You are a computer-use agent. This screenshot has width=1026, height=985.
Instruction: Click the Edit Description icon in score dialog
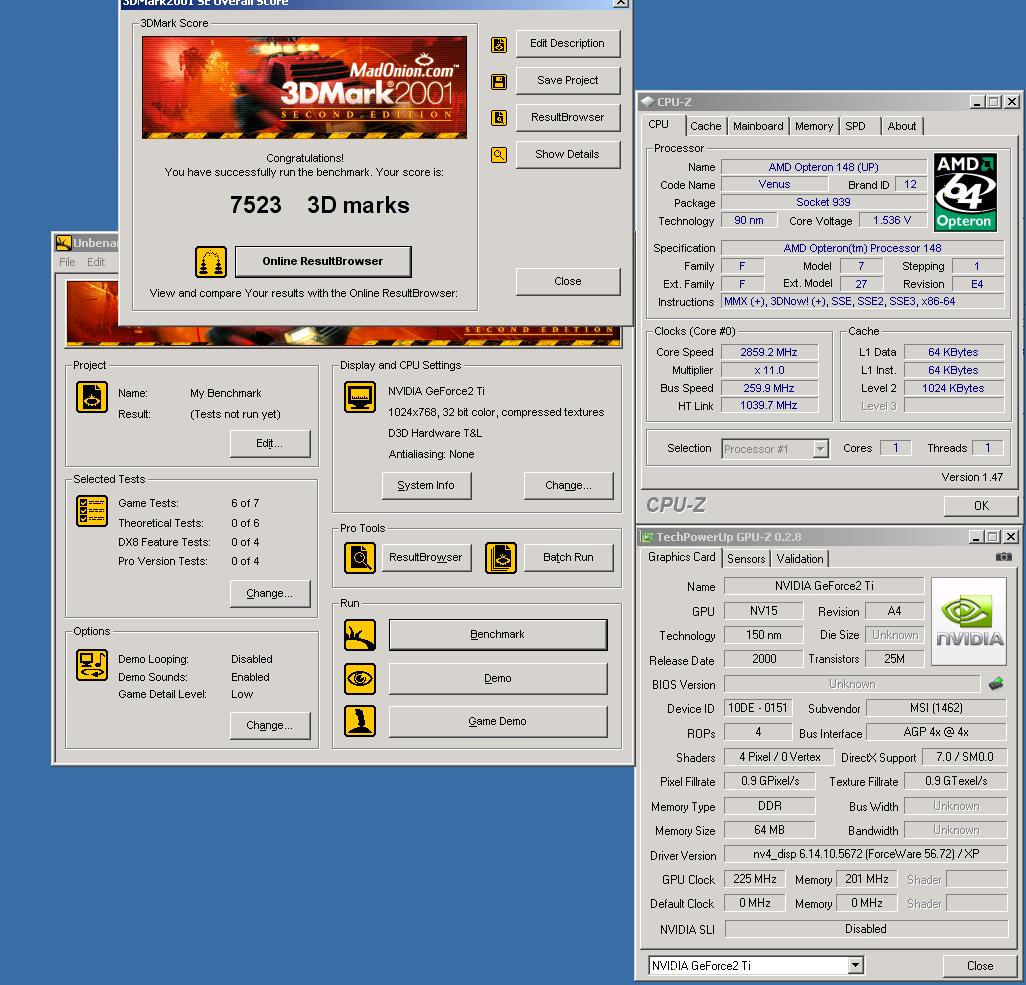tap(499, 45)
